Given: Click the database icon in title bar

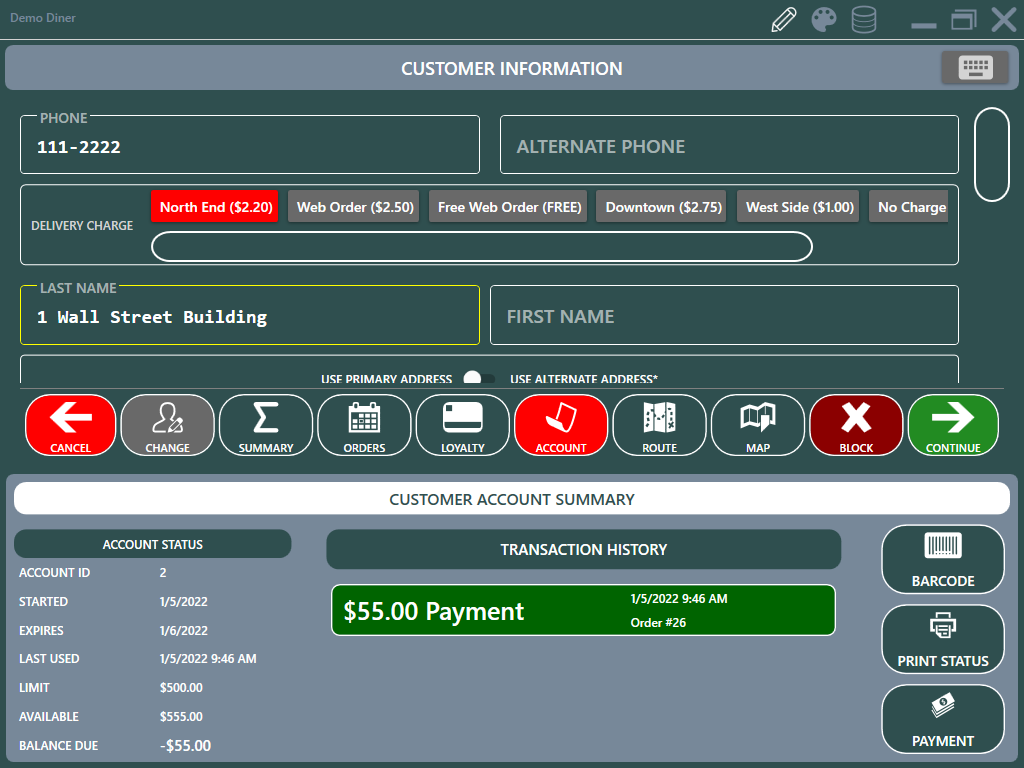Looking at the screenshot, I should pyautogui.click(x=863, y=20).
